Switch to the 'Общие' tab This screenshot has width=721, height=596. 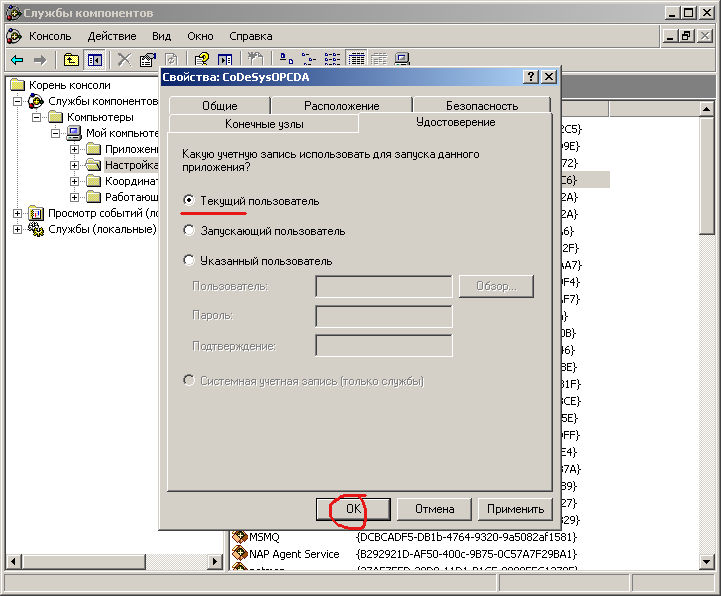220,106
